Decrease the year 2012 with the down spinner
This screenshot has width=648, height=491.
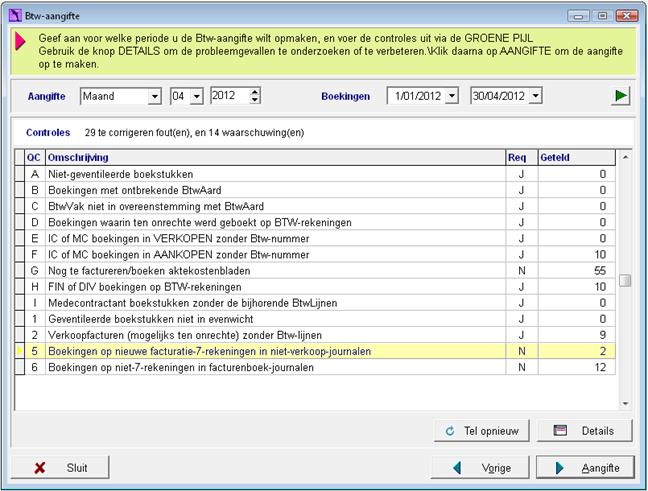point(255,100)
